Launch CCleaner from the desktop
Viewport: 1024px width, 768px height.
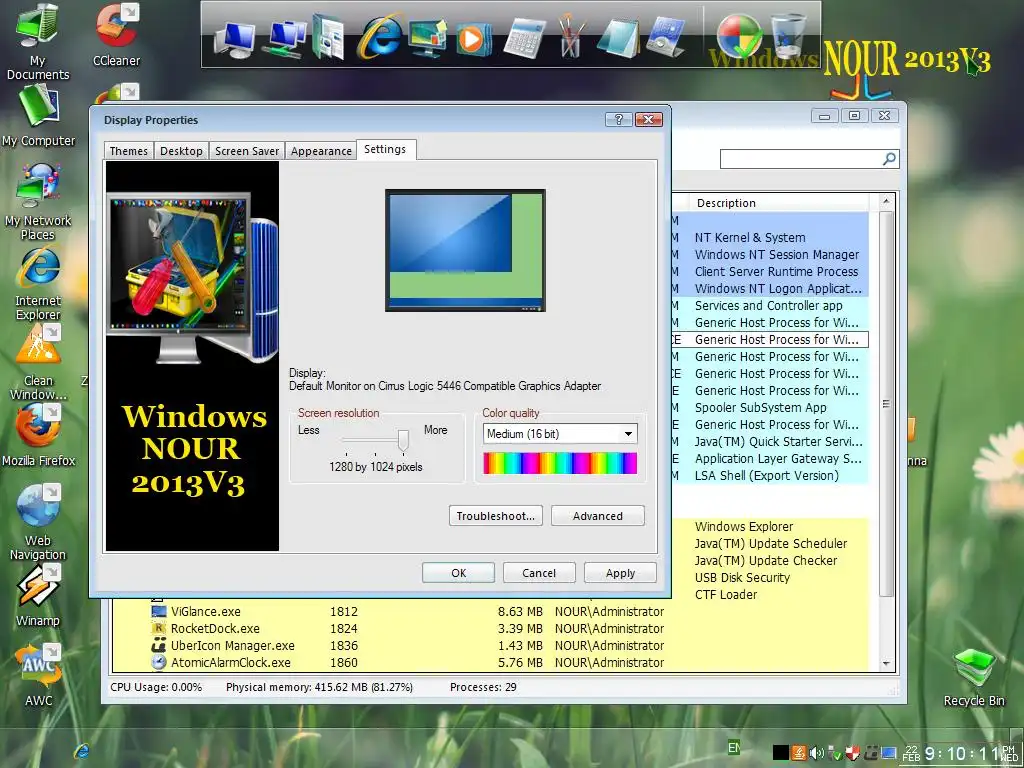pos(116,34)
